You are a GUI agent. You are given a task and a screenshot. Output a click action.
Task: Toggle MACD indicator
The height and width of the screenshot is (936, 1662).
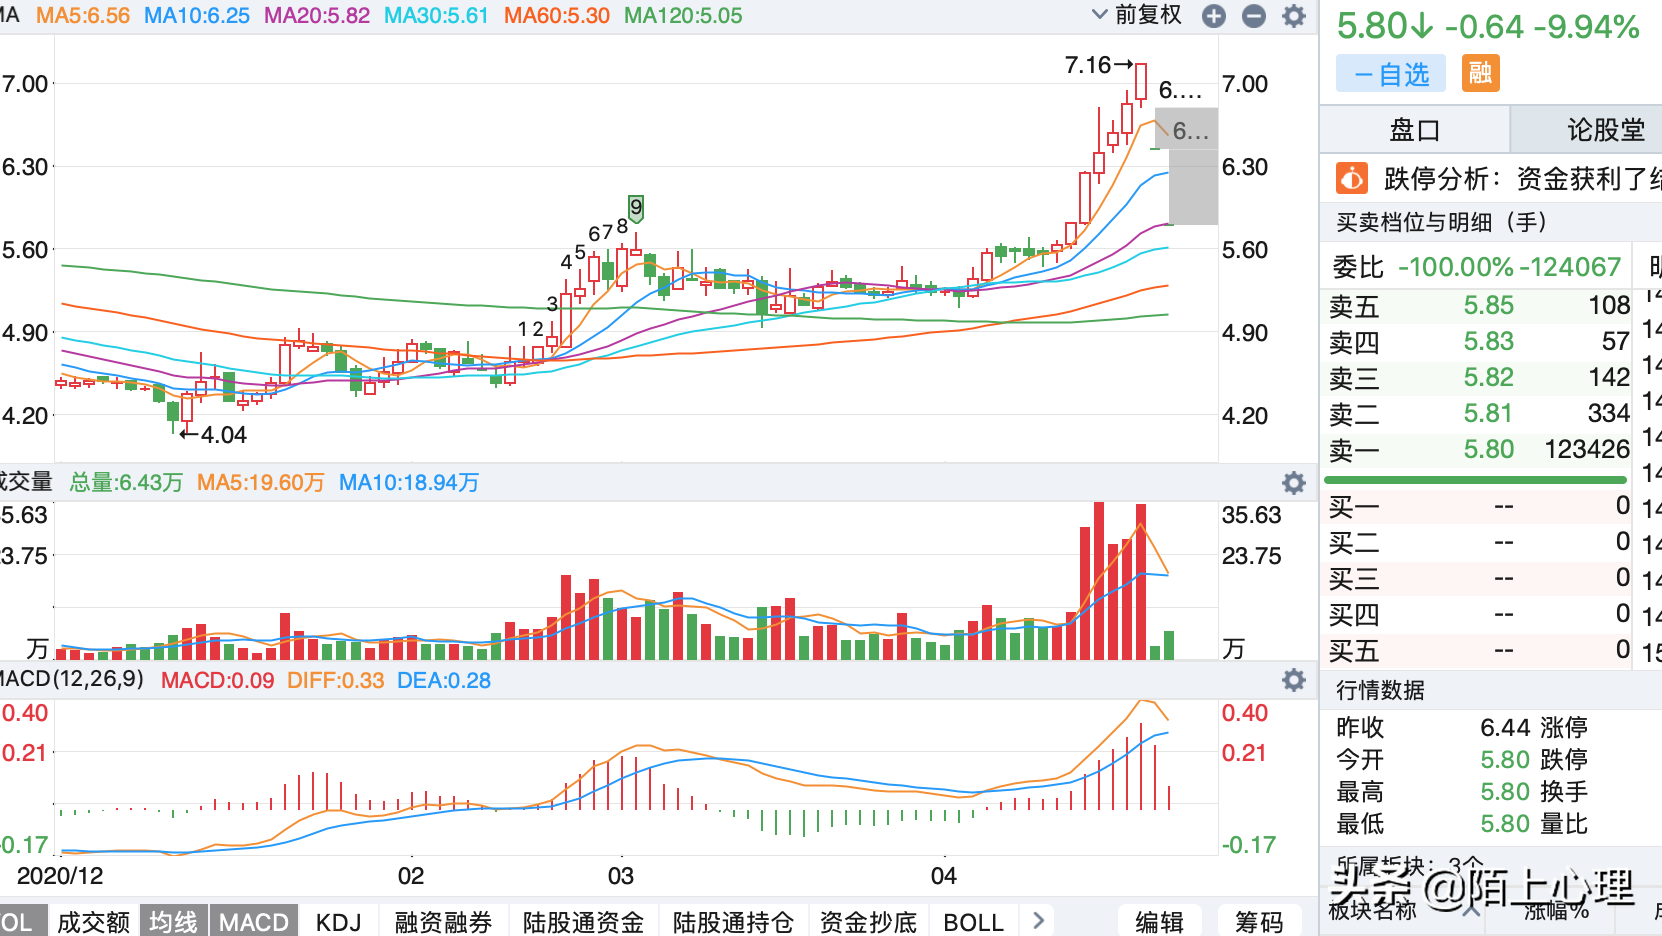coord(253,921)
